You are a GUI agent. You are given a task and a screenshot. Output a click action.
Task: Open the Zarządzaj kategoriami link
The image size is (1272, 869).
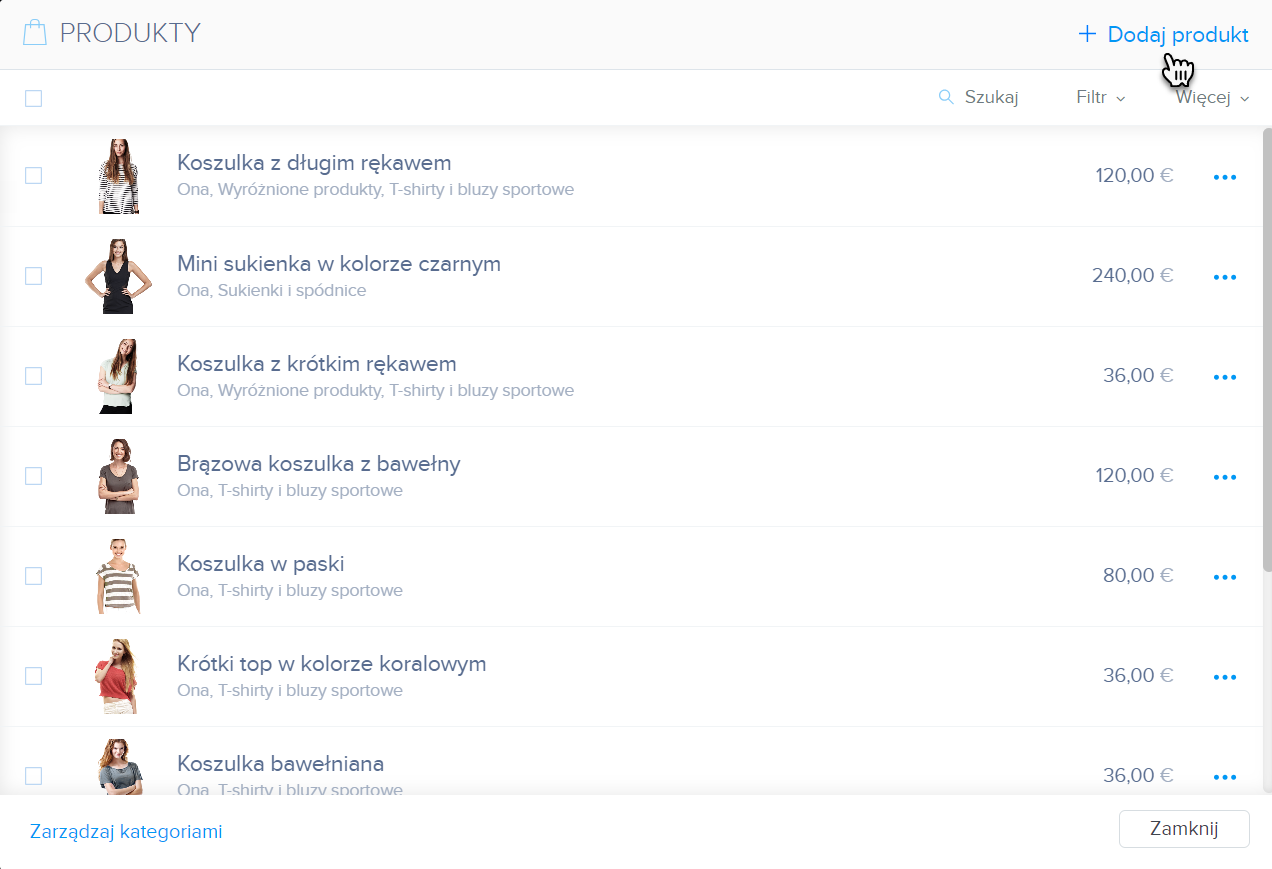click(126, 831)
